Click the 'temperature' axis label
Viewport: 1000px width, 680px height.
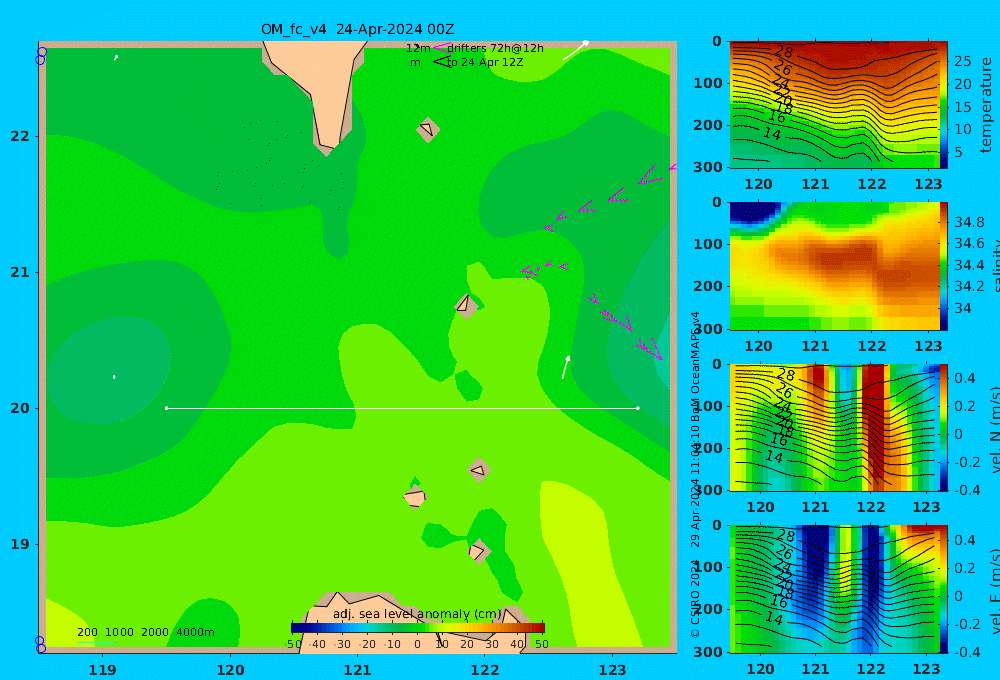[987, 105]
